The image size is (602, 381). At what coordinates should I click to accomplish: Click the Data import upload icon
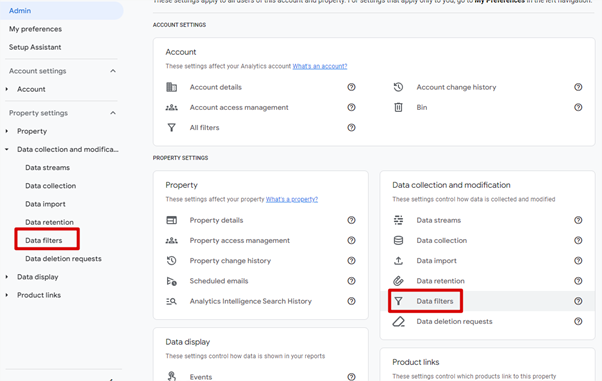398,261
